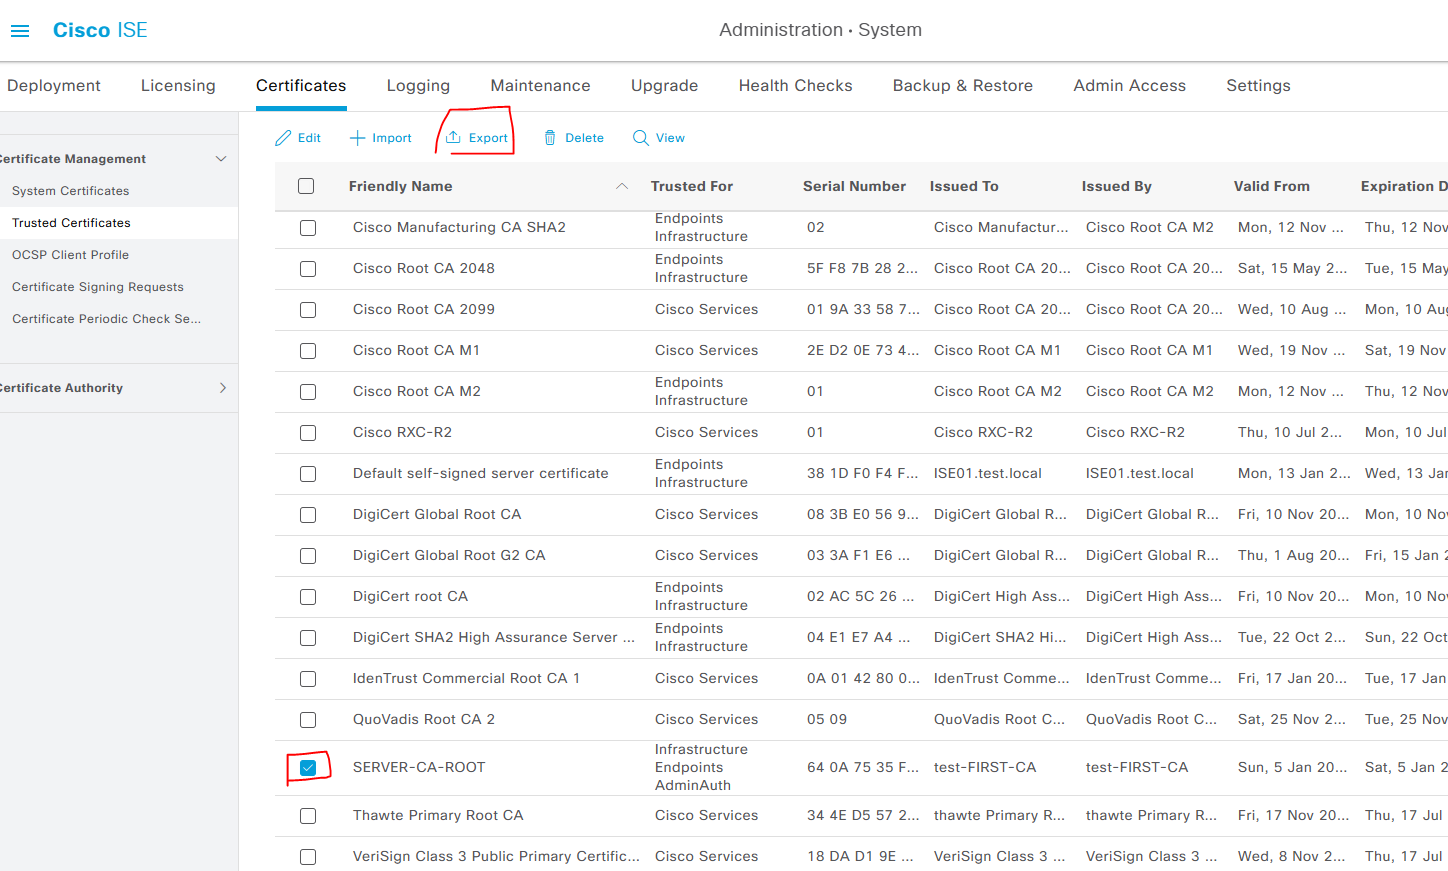
Task: Collapse the Certificate Management section
Action: pyautogui.click(x=221, y=159)
